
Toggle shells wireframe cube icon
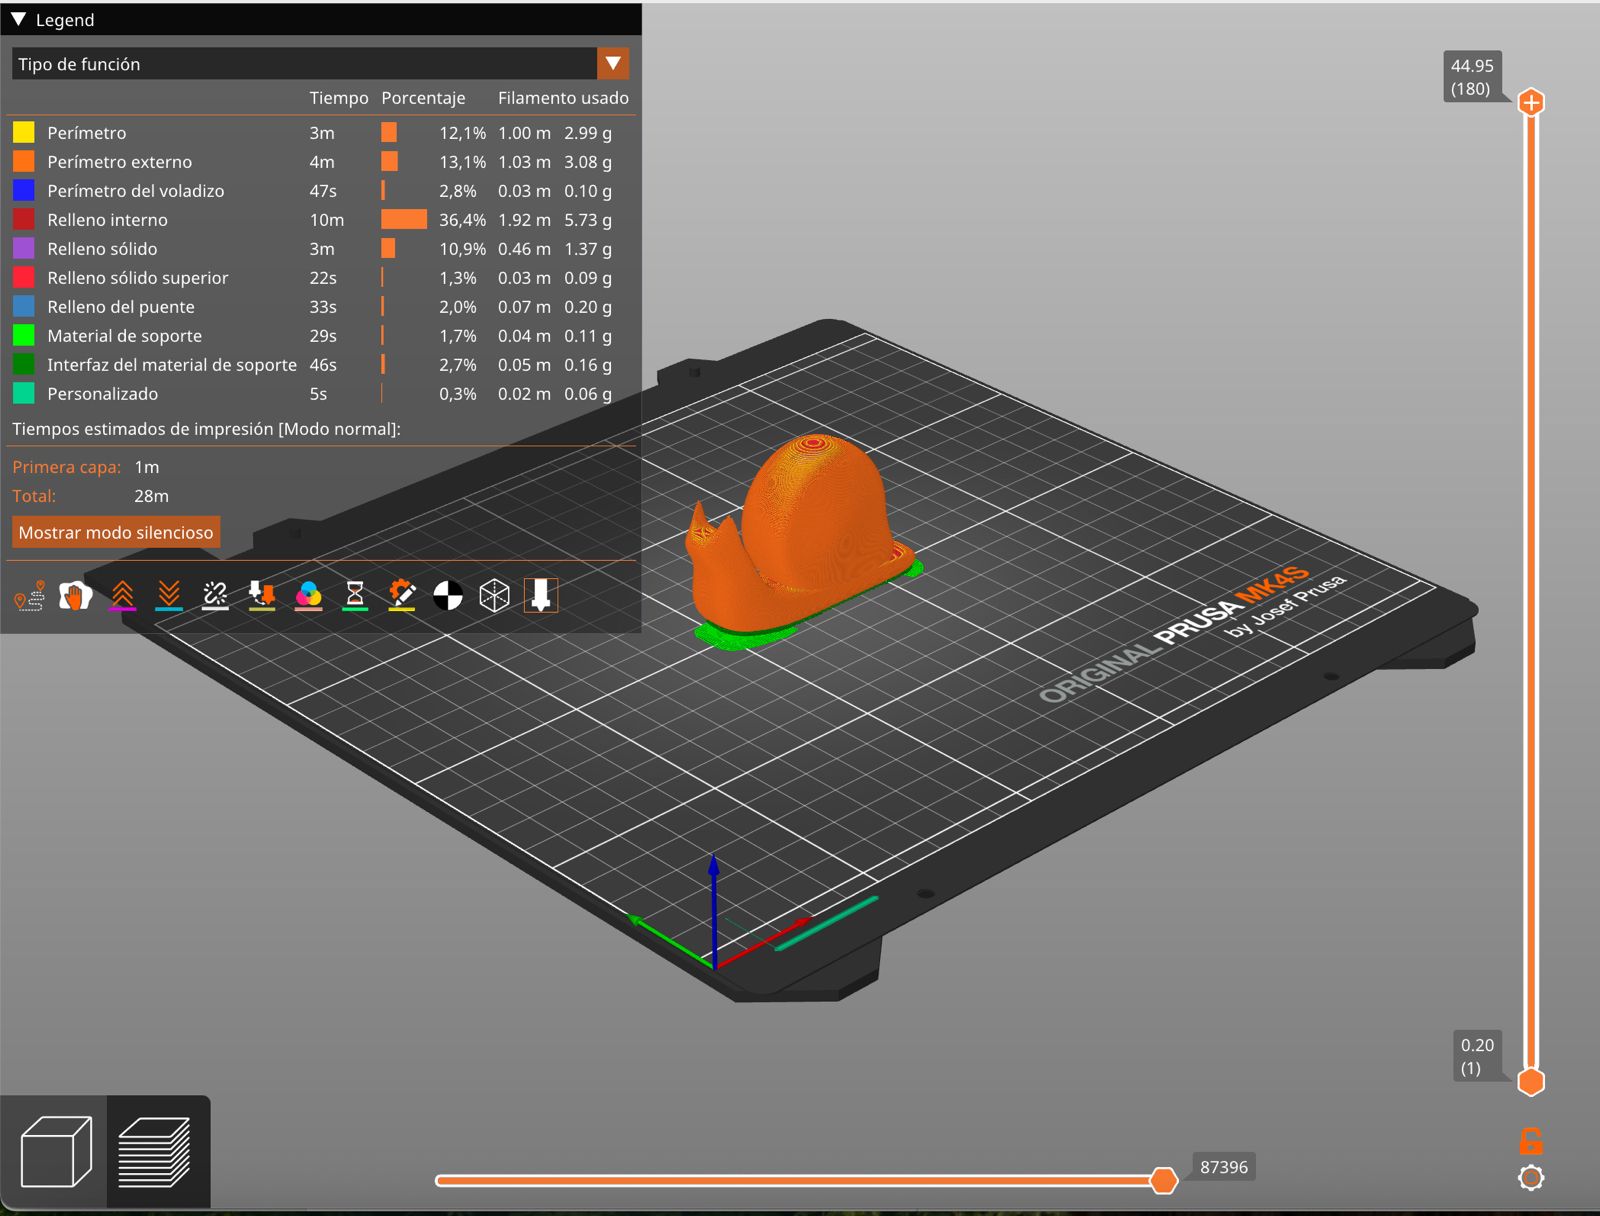coord(495,596)
